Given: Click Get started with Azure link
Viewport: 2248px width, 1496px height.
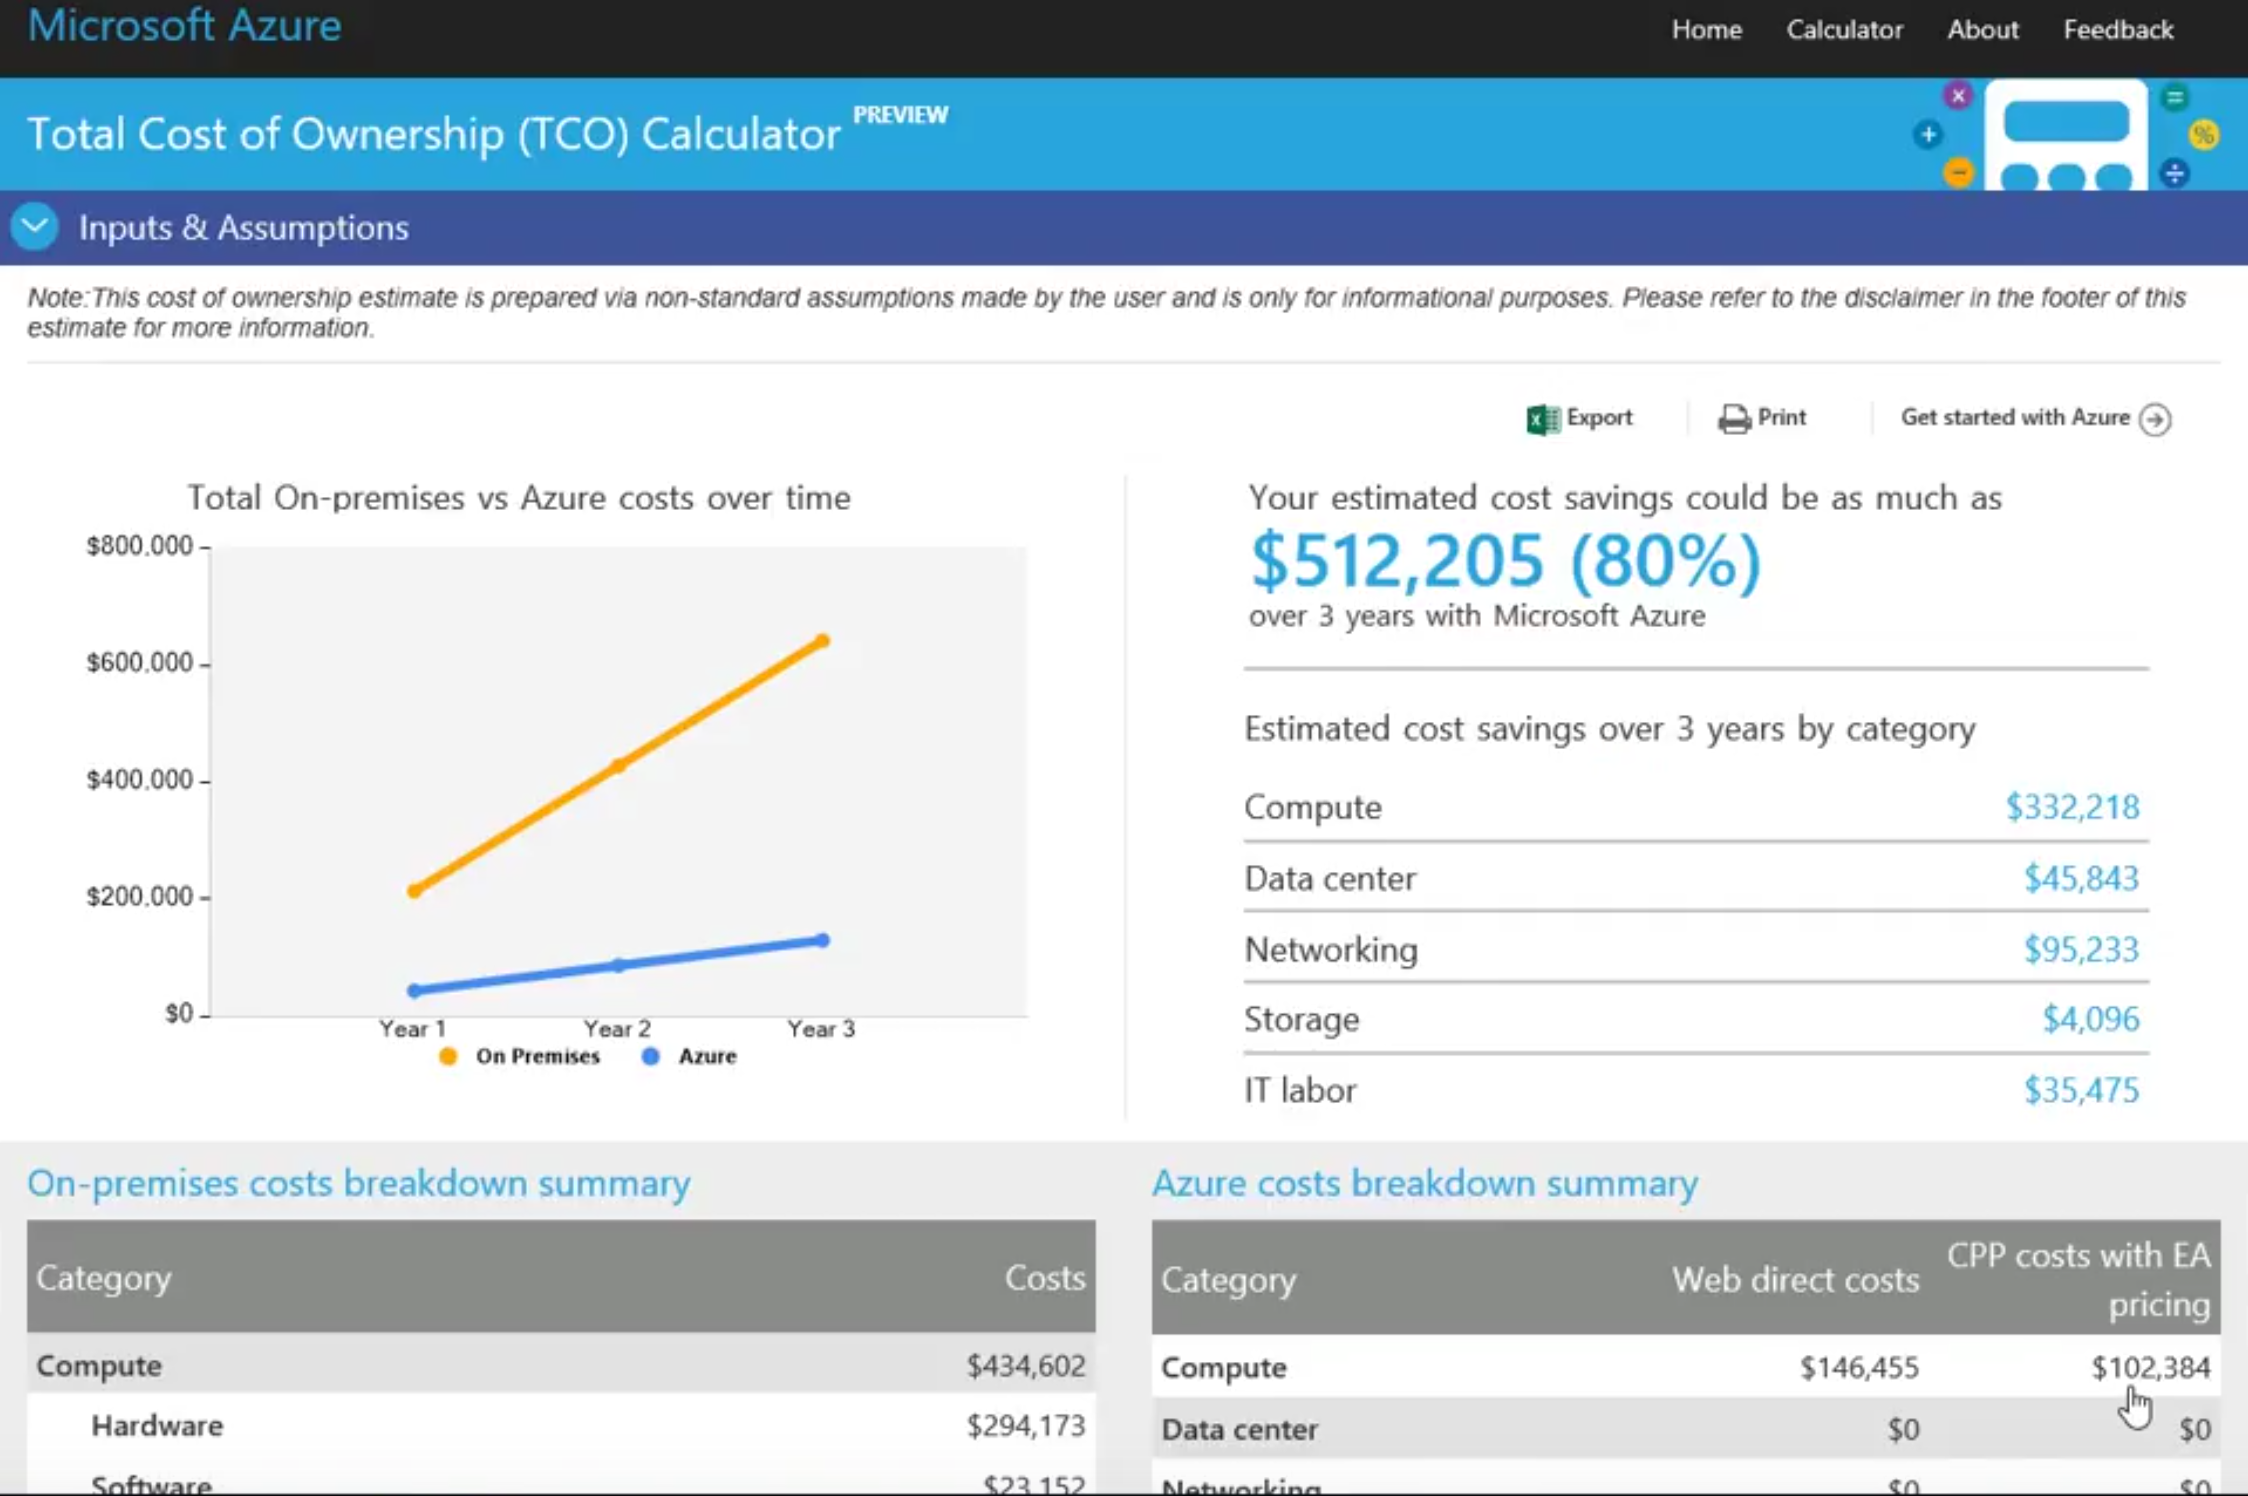Looking at the screenshot, I should pos(2014,418).
